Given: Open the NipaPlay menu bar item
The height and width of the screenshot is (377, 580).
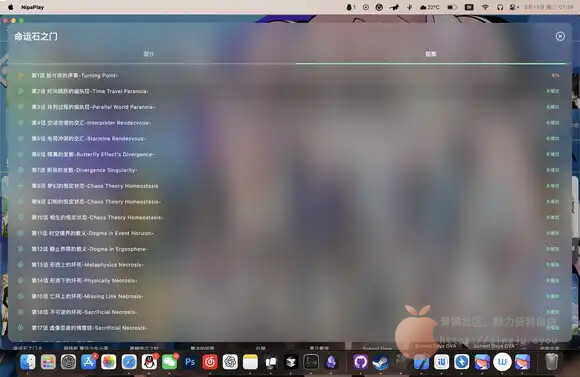Looking at the screenshot, I should [33, 7].
